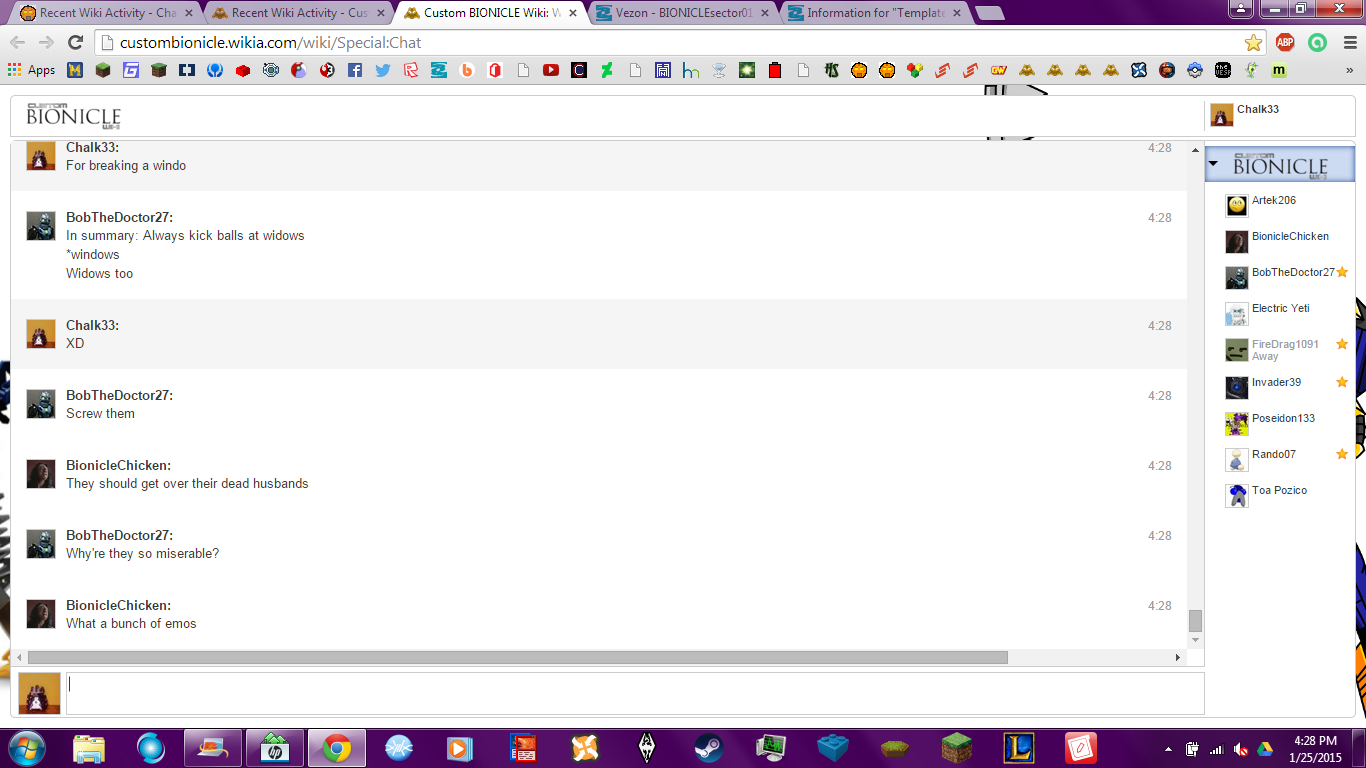Screen dimensions: 1366x768
Task: Open the green 'm' bookmark
Action: point(1279,70)
